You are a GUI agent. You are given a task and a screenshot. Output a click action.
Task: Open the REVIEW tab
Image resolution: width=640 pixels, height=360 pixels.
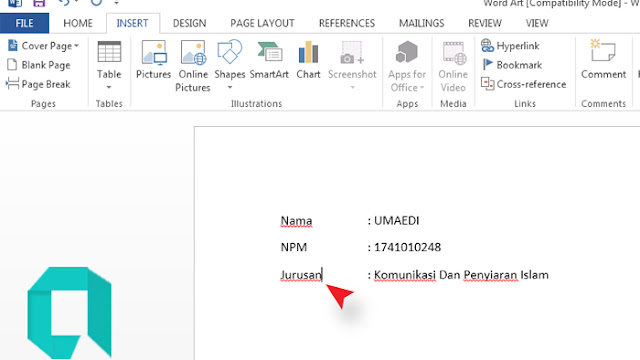pyautogui.click(x=485, y=23)
